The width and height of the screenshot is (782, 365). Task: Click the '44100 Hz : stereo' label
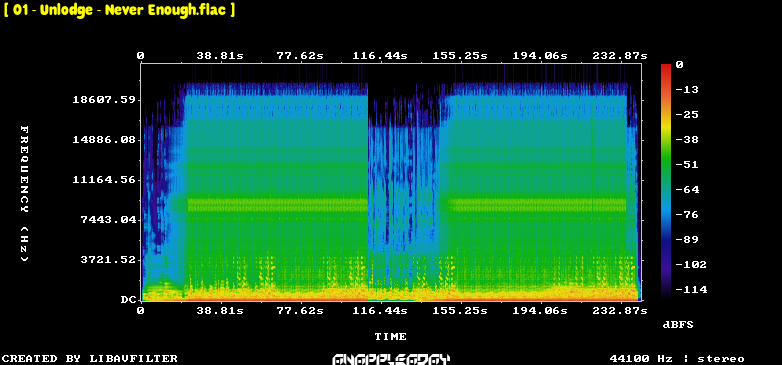tap(677, 359)
